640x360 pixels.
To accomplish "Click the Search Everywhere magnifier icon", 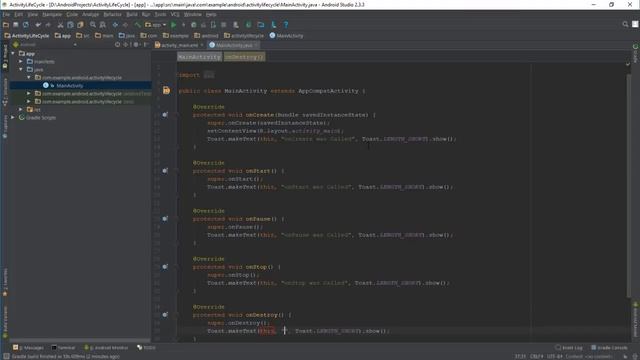I will (625, 24).
